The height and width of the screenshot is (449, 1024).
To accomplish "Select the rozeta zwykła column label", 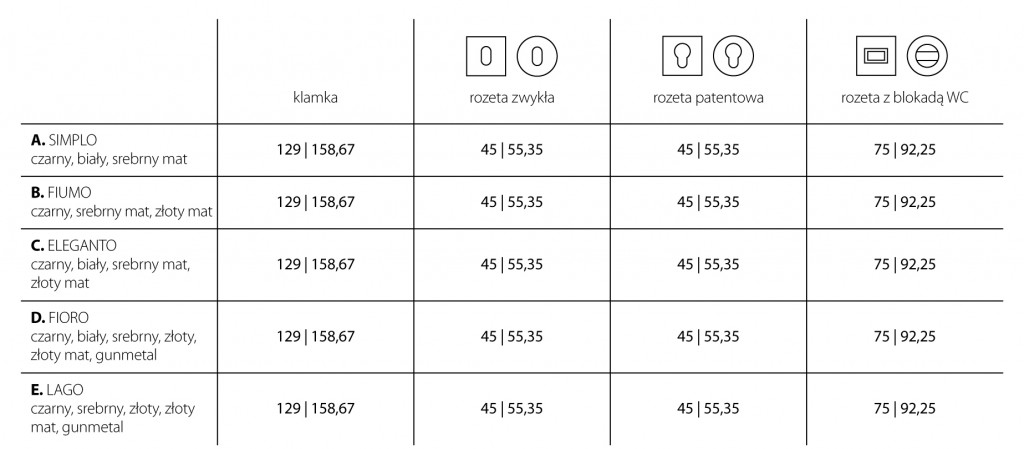I will [x=512, y=99].
